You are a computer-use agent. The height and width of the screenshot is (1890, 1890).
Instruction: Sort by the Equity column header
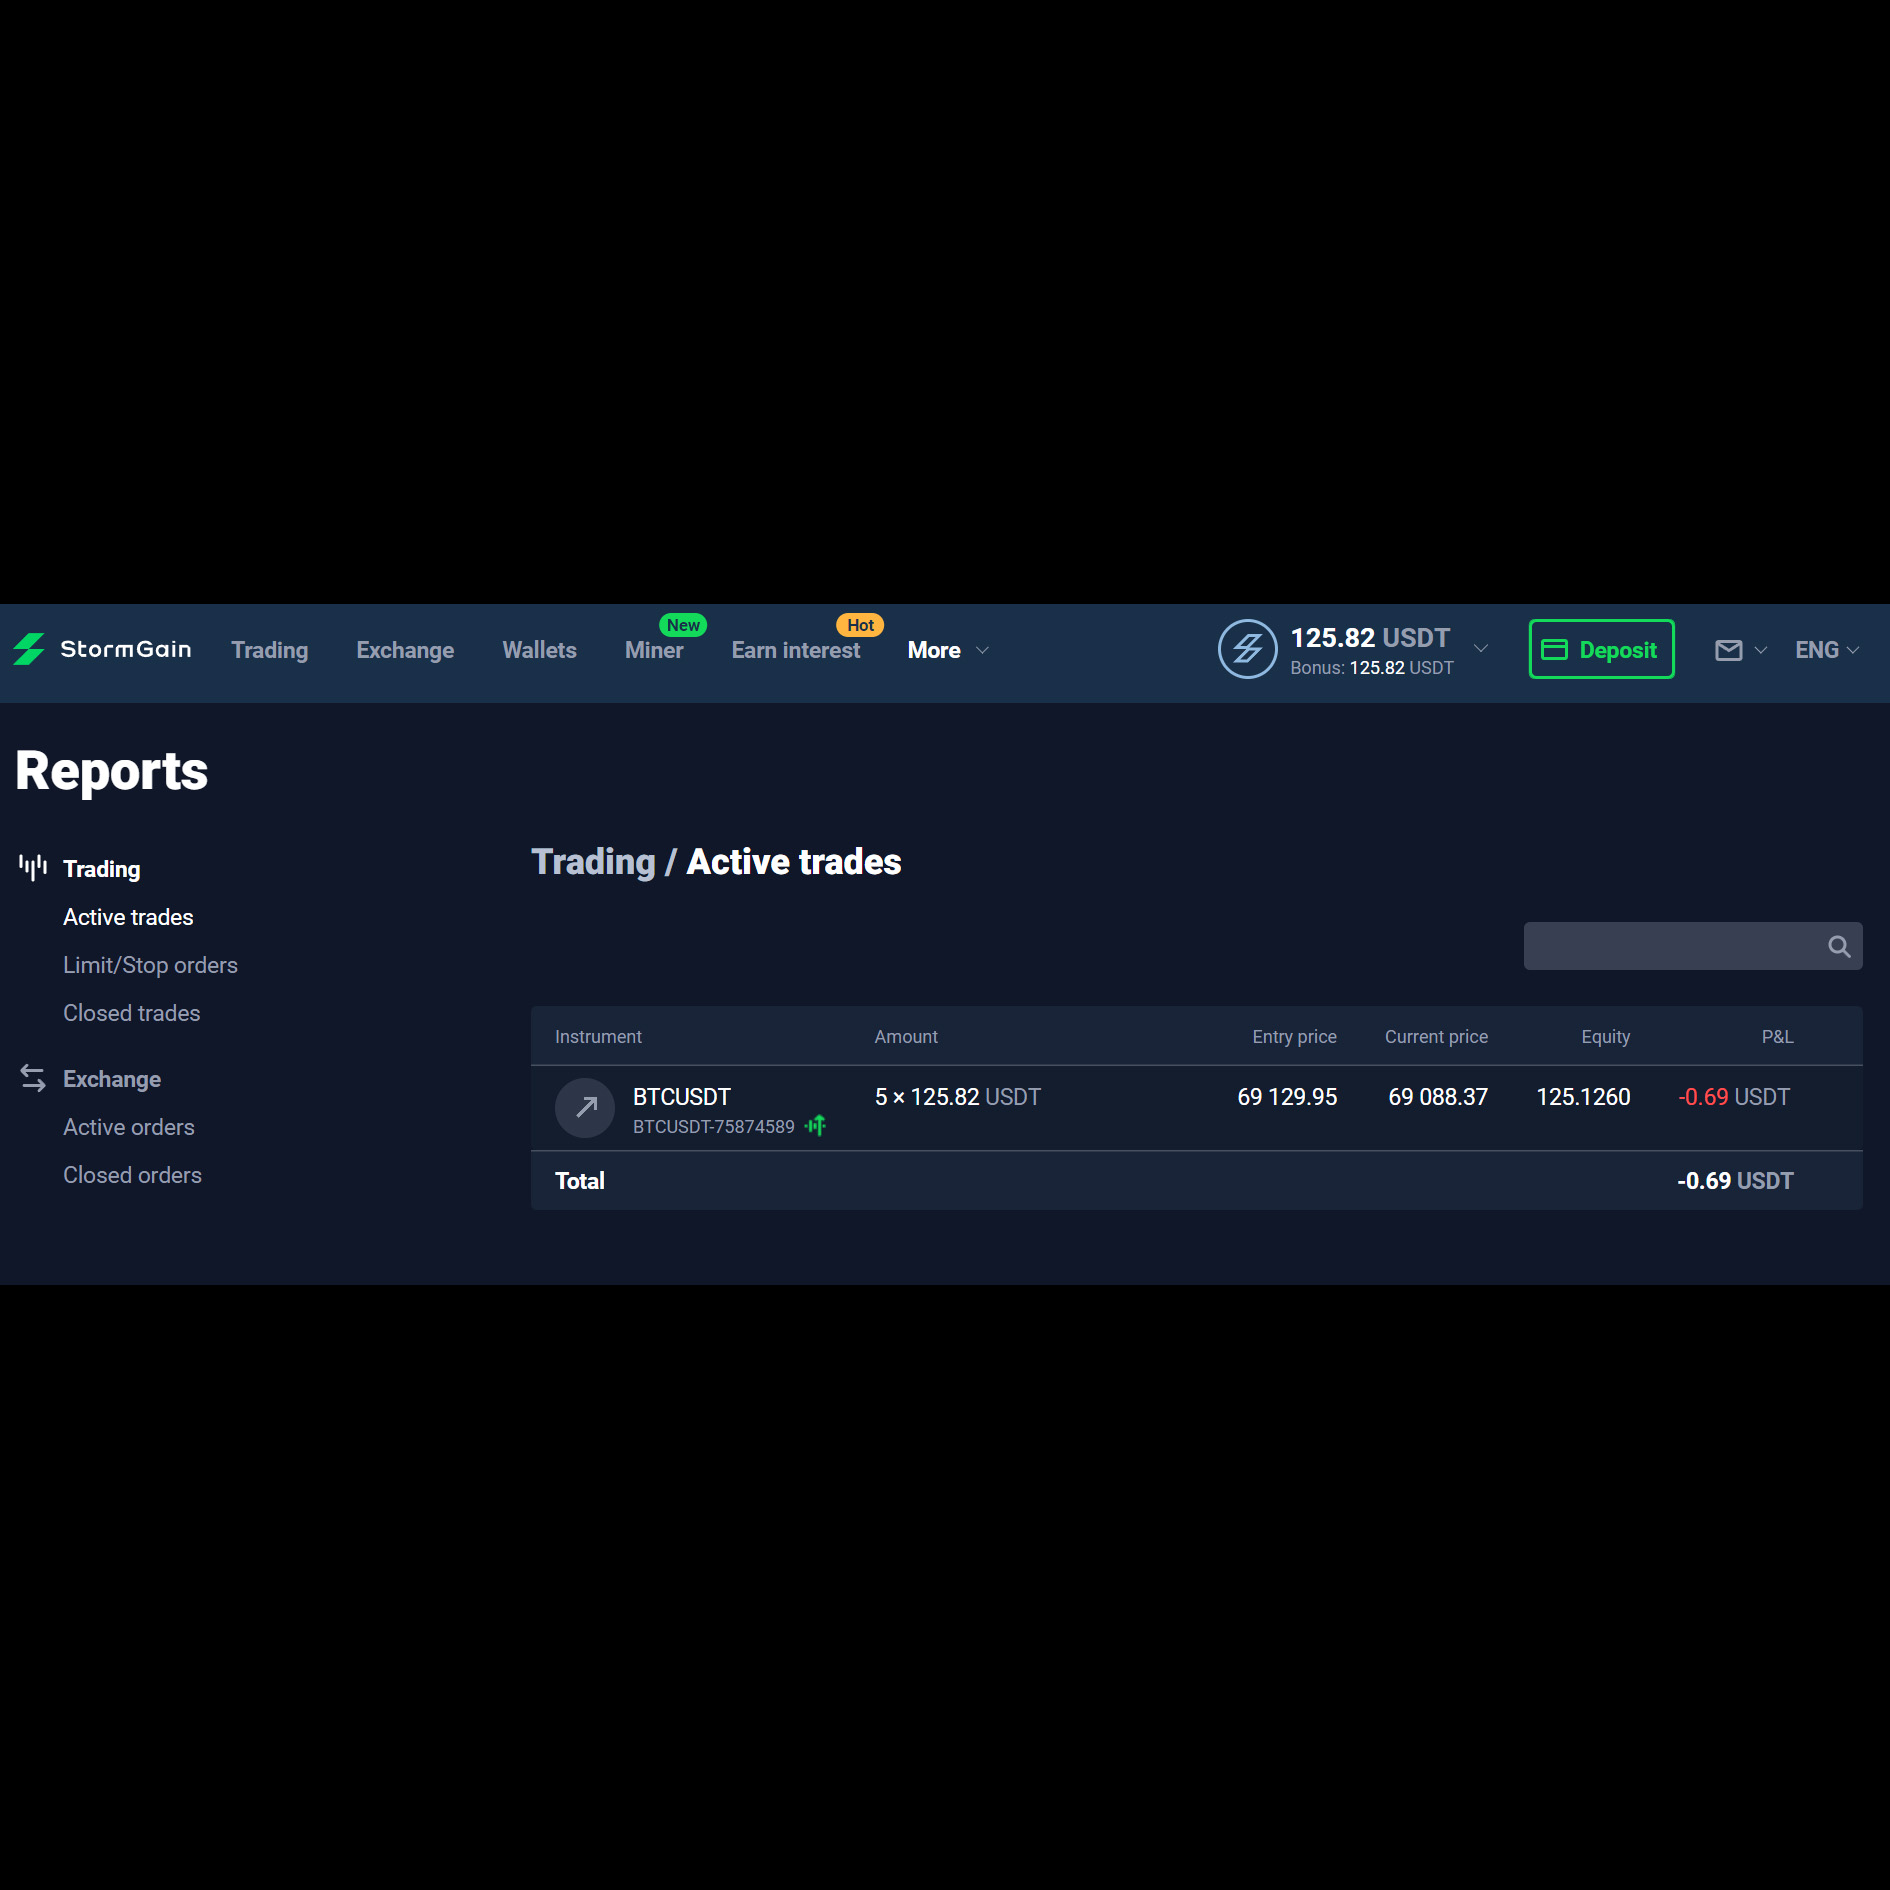1605,1037
